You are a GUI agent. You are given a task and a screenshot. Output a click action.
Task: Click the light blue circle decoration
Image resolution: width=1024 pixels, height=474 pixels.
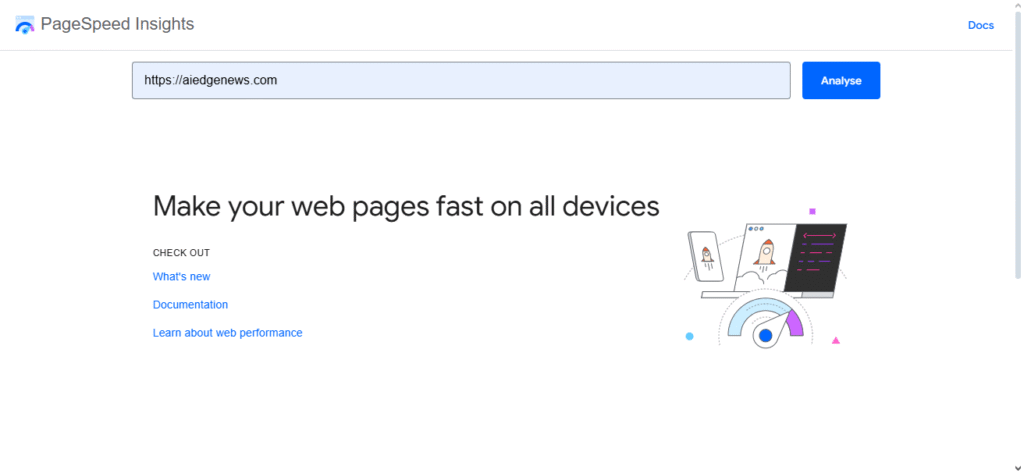click(x=689, y=336)
